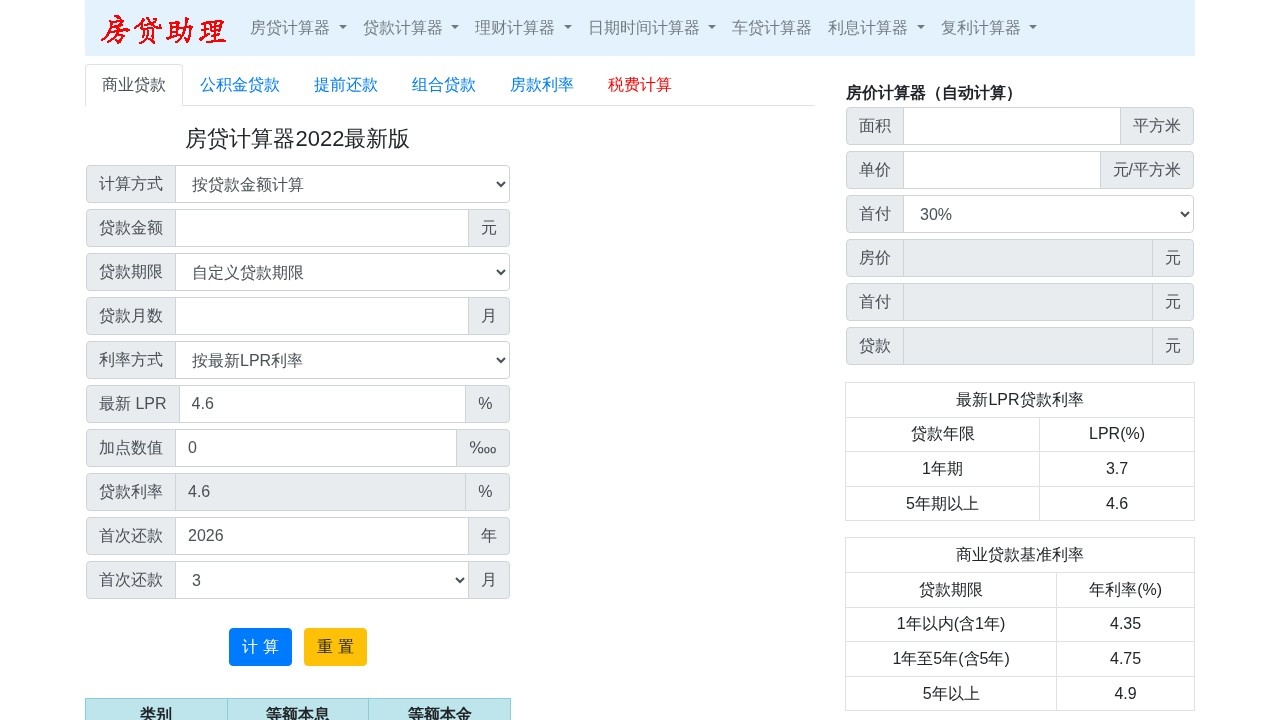
Task: Open the 复利计算器 nav dropdown
Action: click(988, 28)
